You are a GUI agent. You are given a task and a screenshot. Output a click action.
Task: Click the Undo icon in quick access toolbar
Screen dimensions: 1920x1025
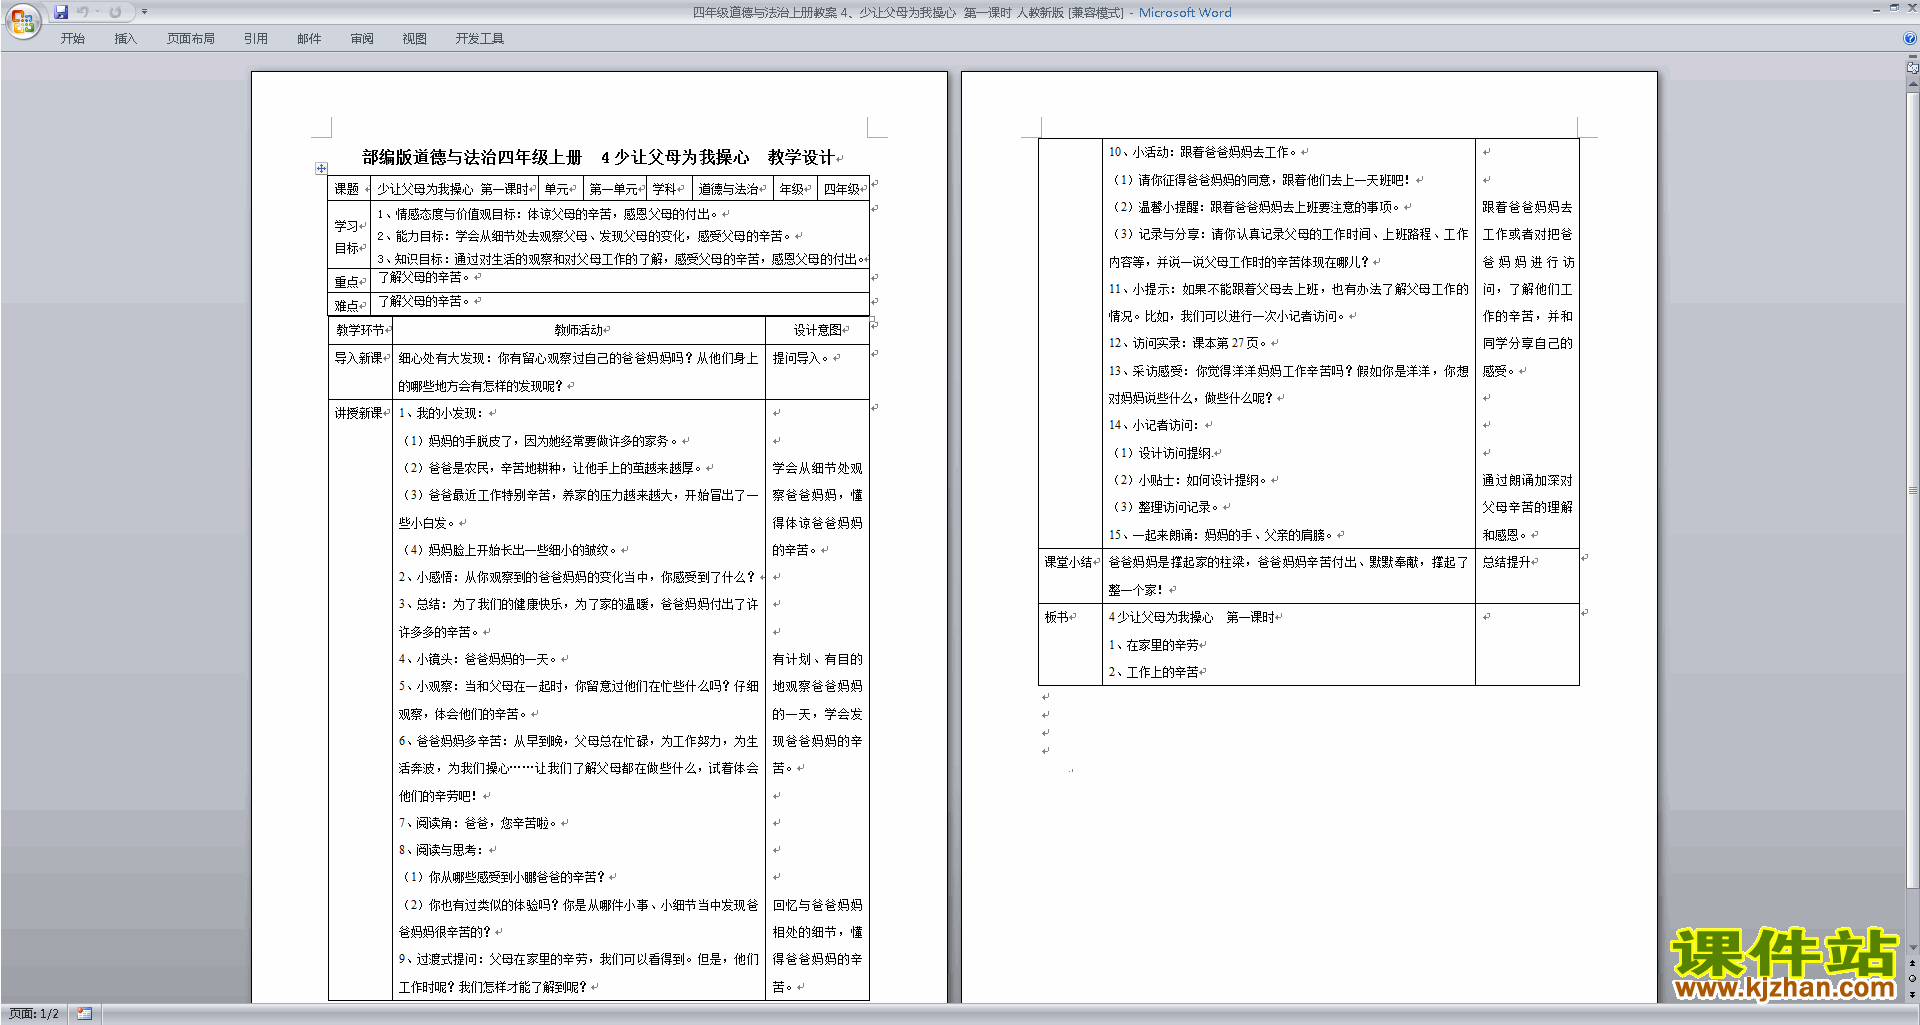(x=81, y=12)
